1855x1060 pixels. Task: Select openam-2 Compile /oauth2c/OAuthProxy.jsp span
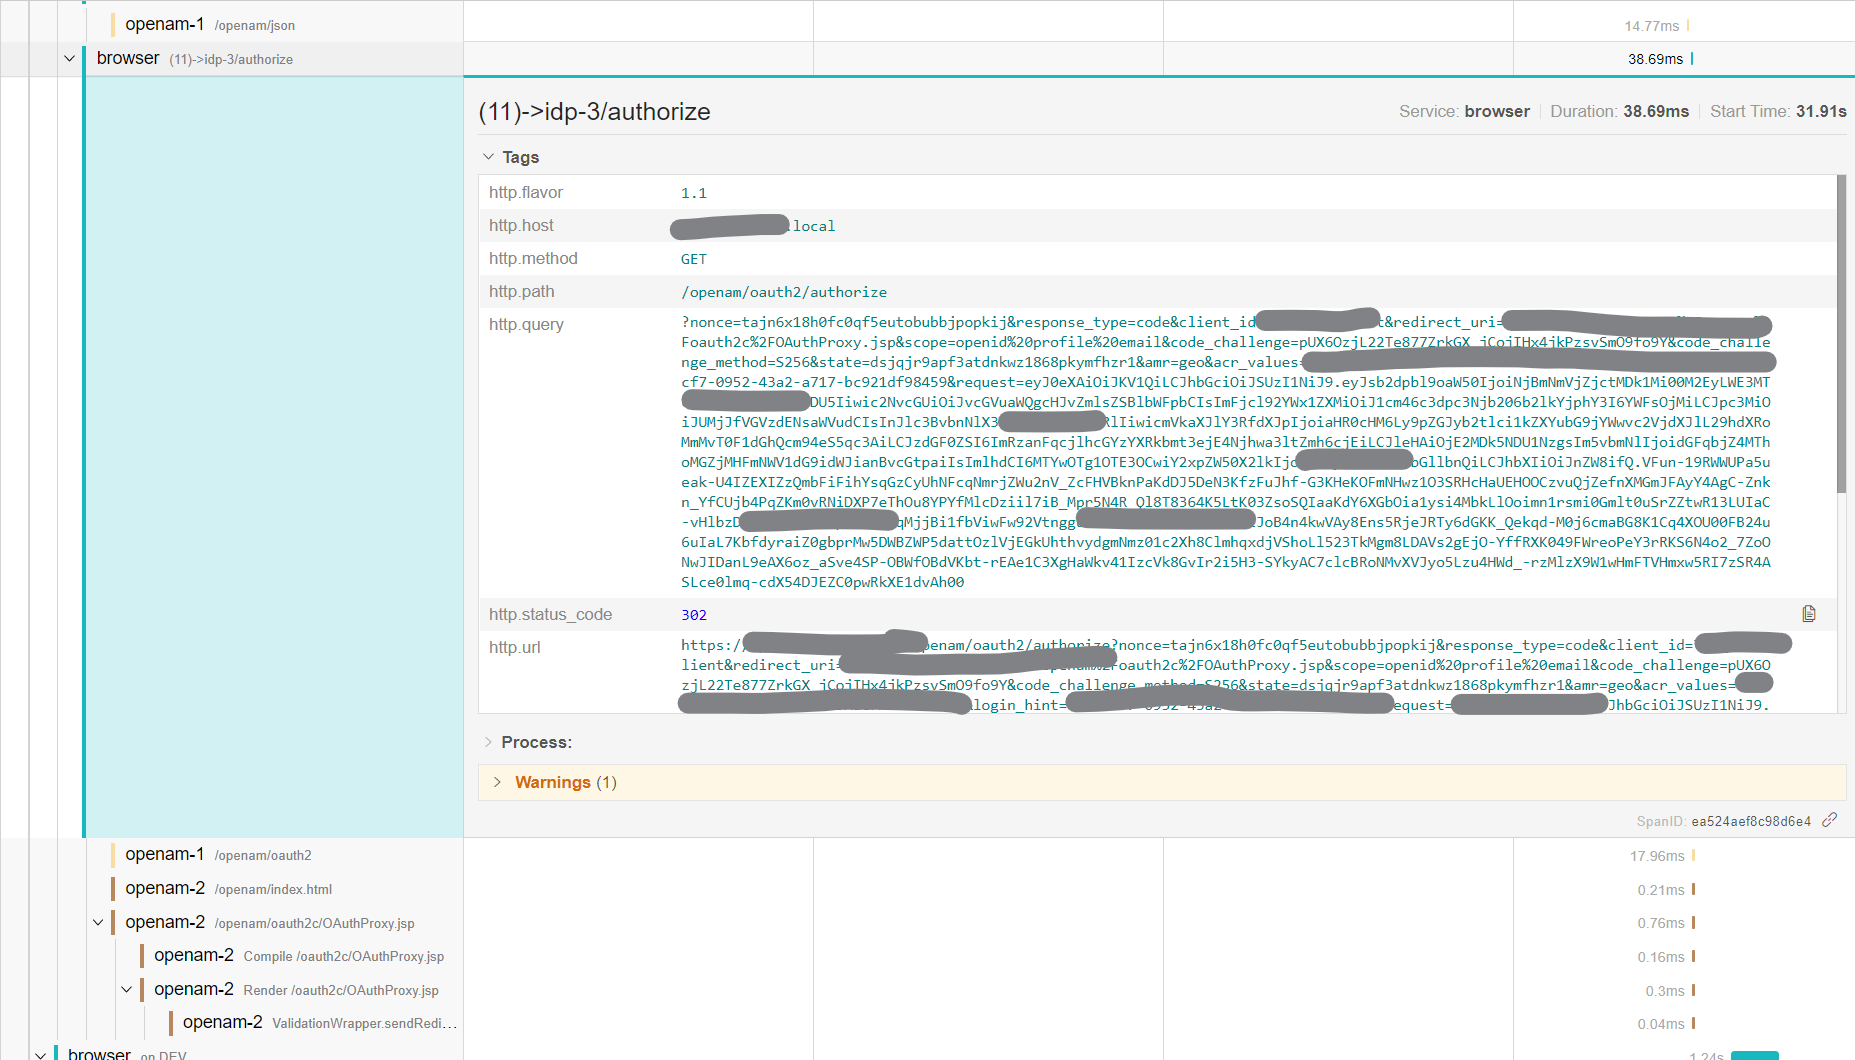coord(298,956)
